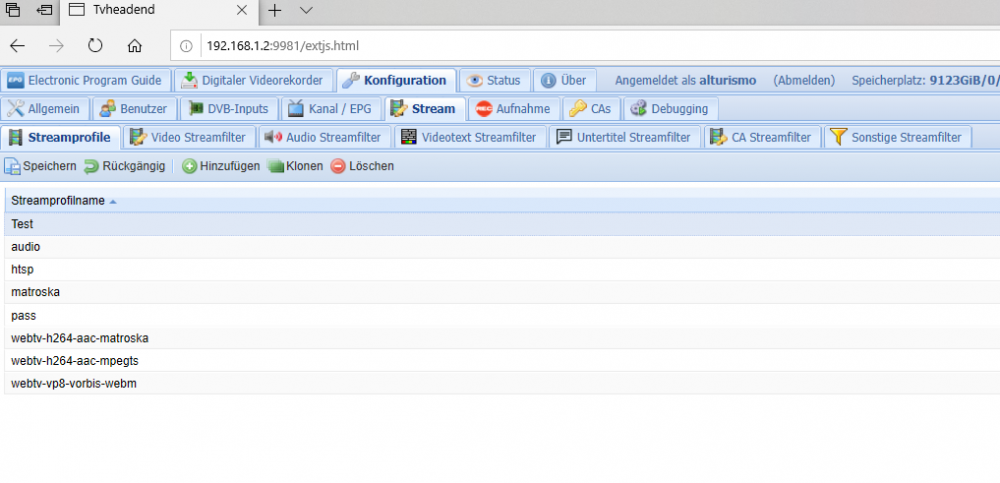Click the Hinzufügen button
Image resolution: width=1000 pixels, height=483 pixels.
click(x=221, y=166)
